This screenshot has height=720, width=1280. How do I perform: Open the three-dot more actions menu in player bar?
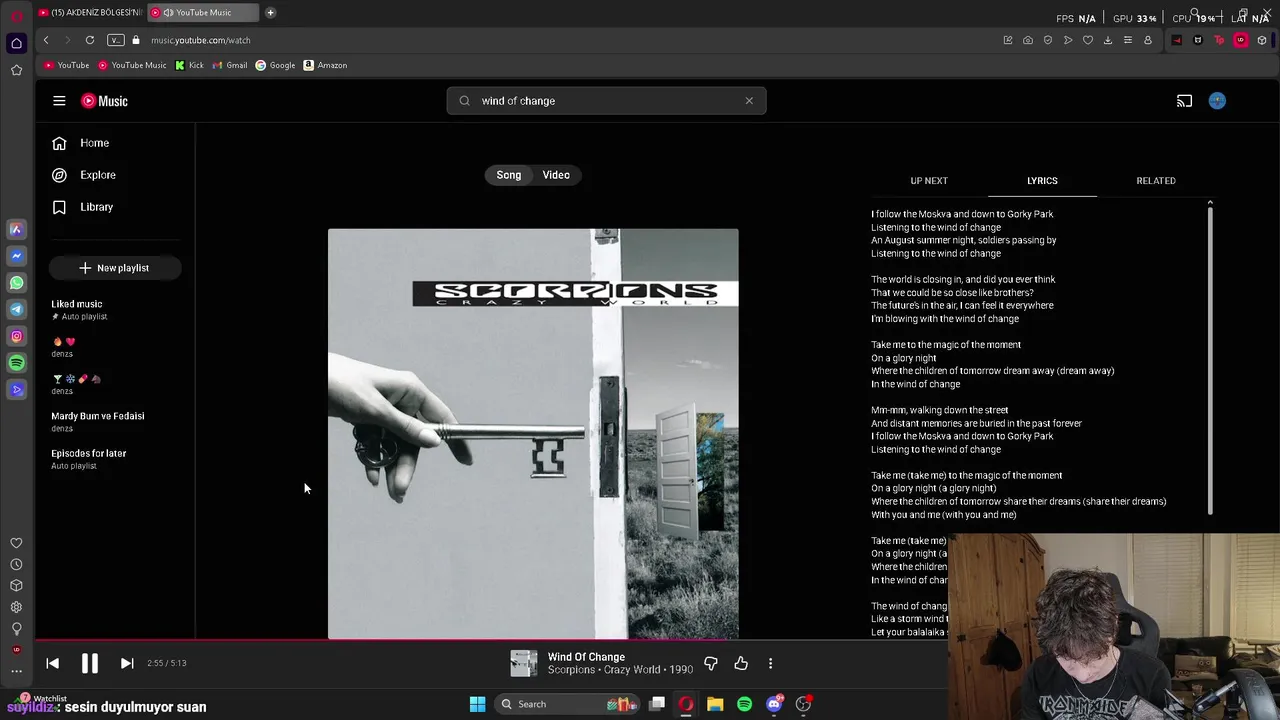coord(770,663)
